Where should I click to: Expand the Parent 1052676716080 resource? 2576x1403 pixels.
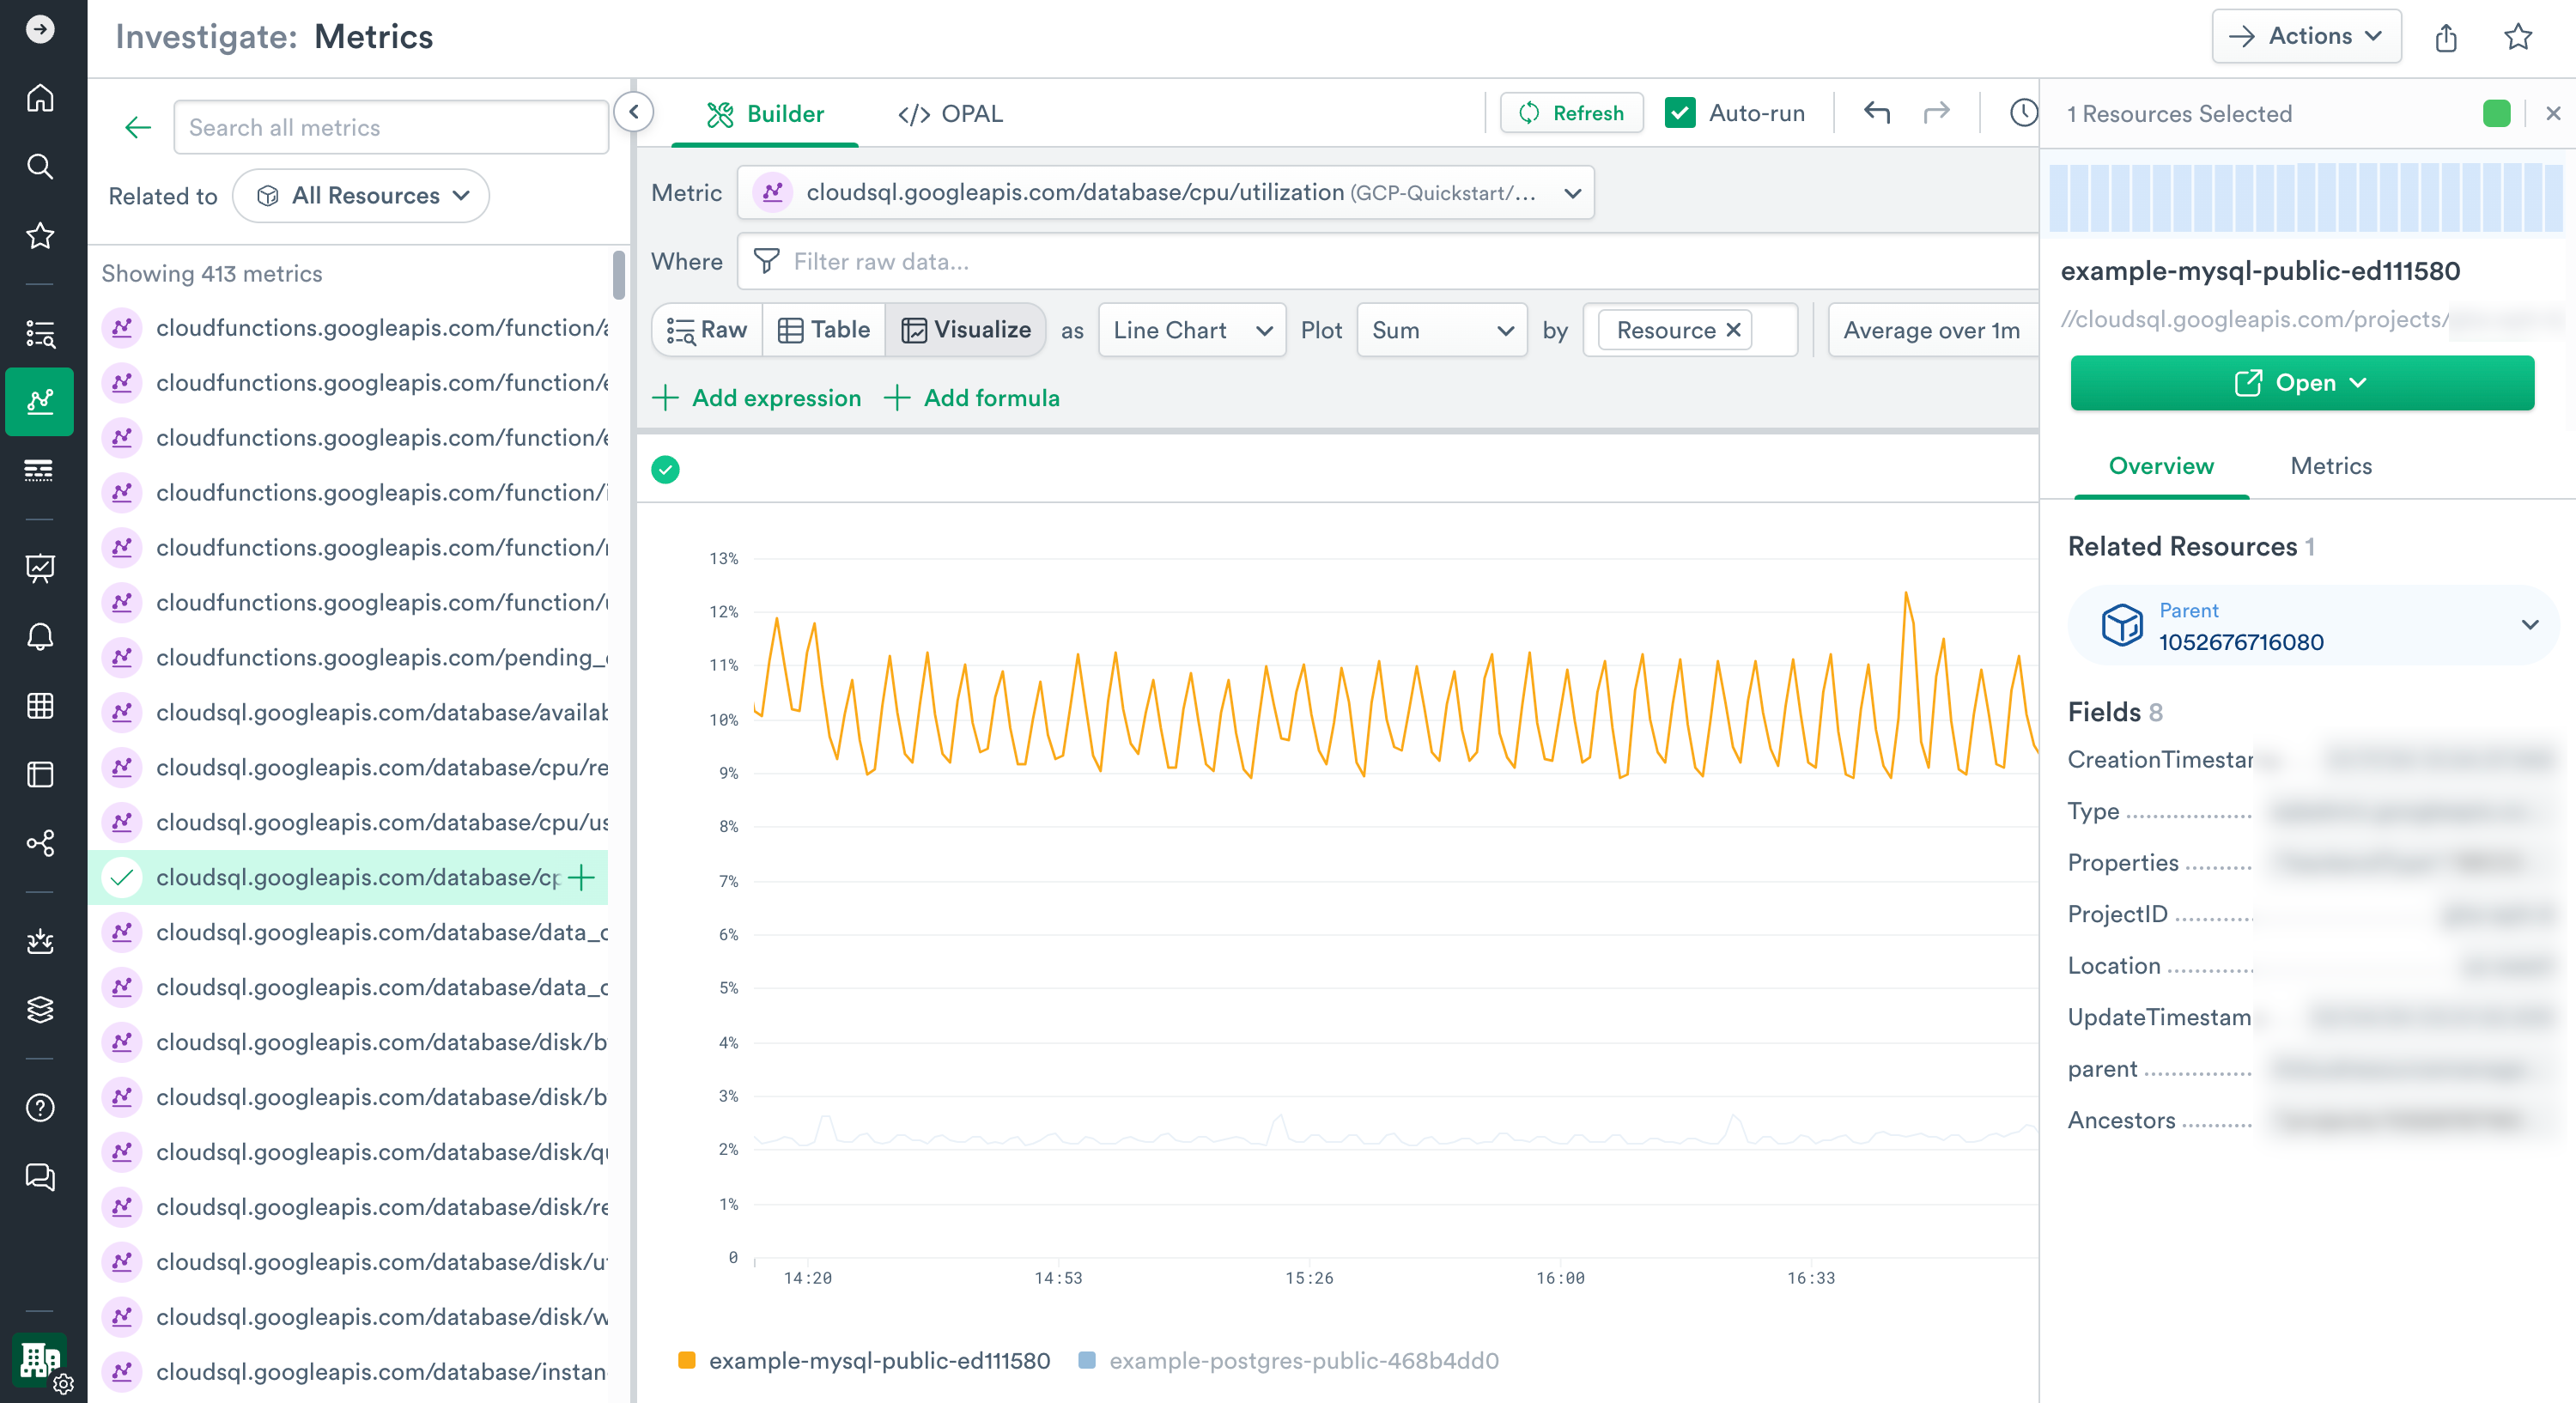pyautogui.click(x=2528, y=626)
